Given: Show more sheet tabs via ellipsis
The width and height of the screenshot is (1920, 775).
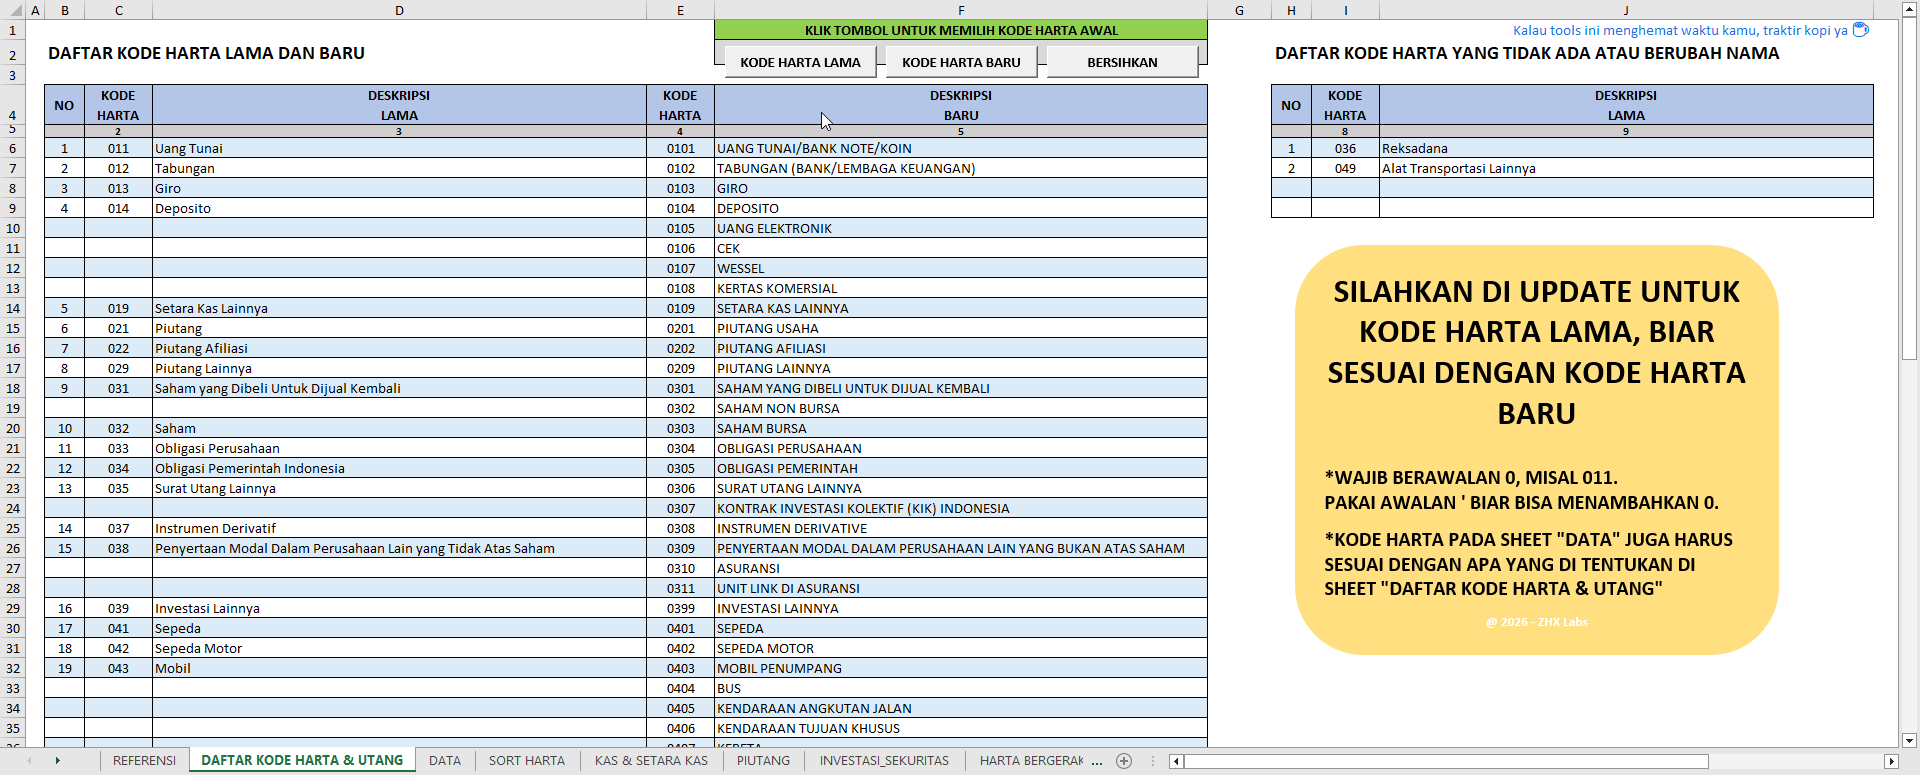Looking at the screenshot, I should tap(1097, 761).
